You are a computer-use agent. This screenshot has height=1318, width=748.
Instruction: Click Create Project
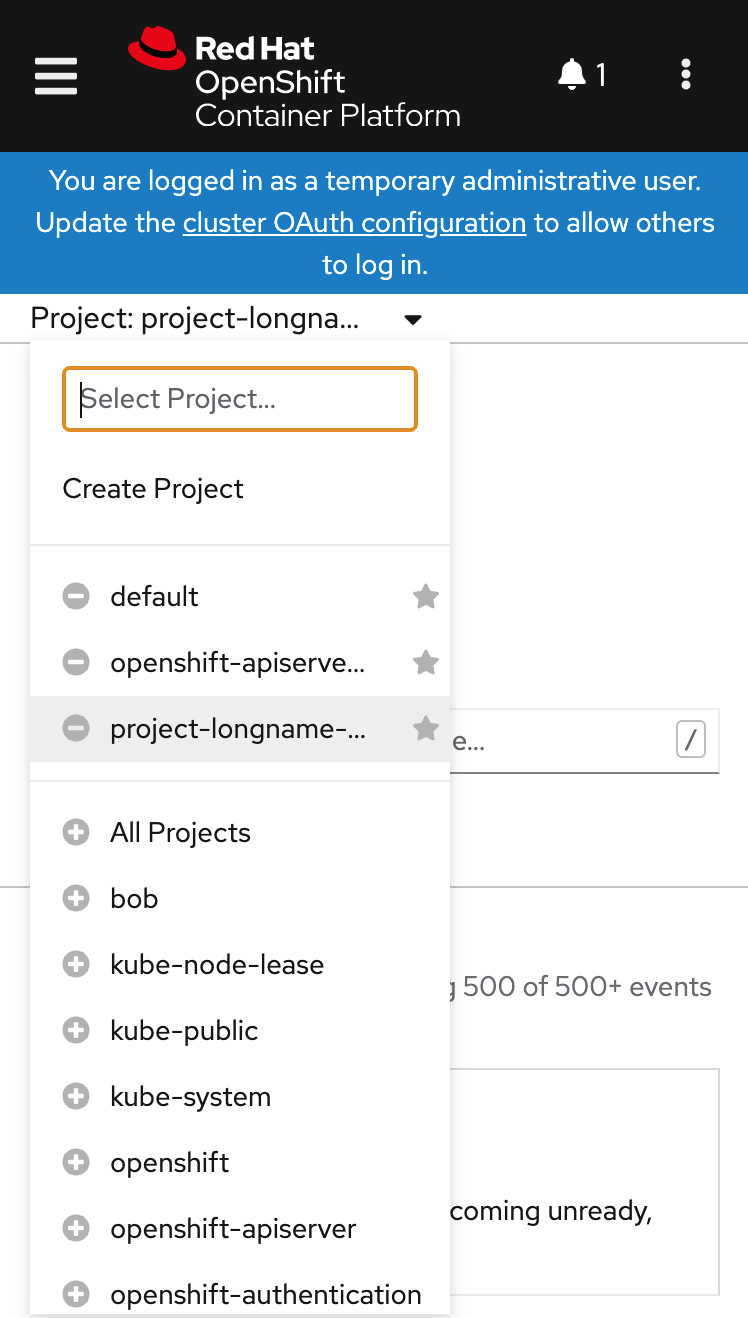click(x=153, y=489)
